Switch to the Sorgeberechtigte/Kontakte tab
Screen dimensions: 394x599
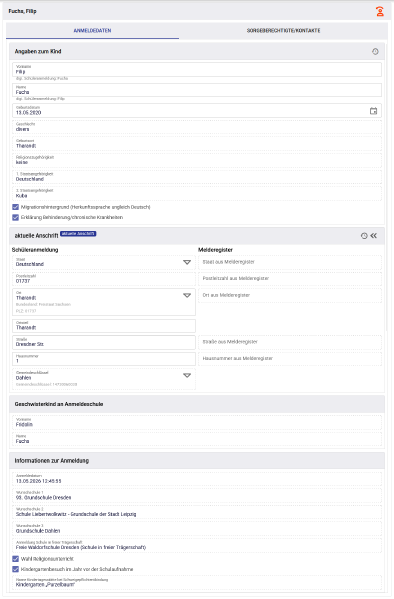coord(284,31)
